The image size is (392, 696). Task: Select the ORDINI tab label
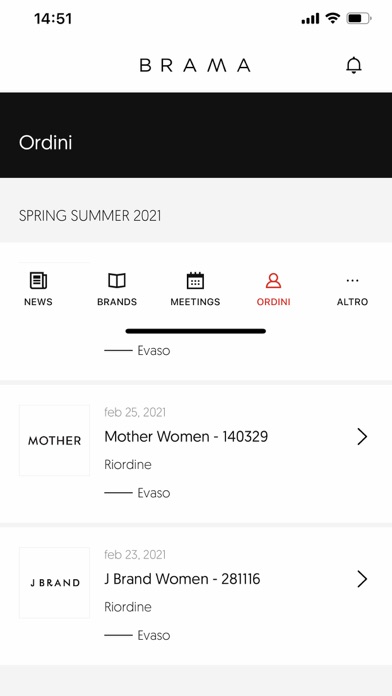pyautogui.click(x=273, y=302)
